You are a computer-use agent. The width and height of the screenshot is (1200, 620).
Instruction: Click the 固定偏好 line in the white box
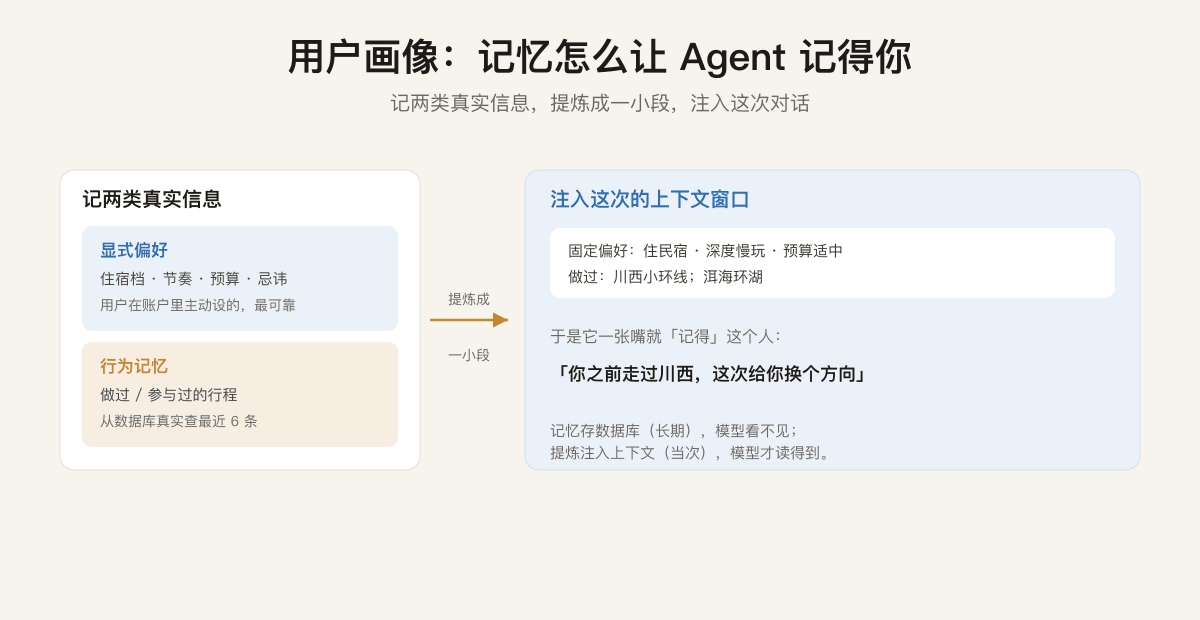click(706, 251)
